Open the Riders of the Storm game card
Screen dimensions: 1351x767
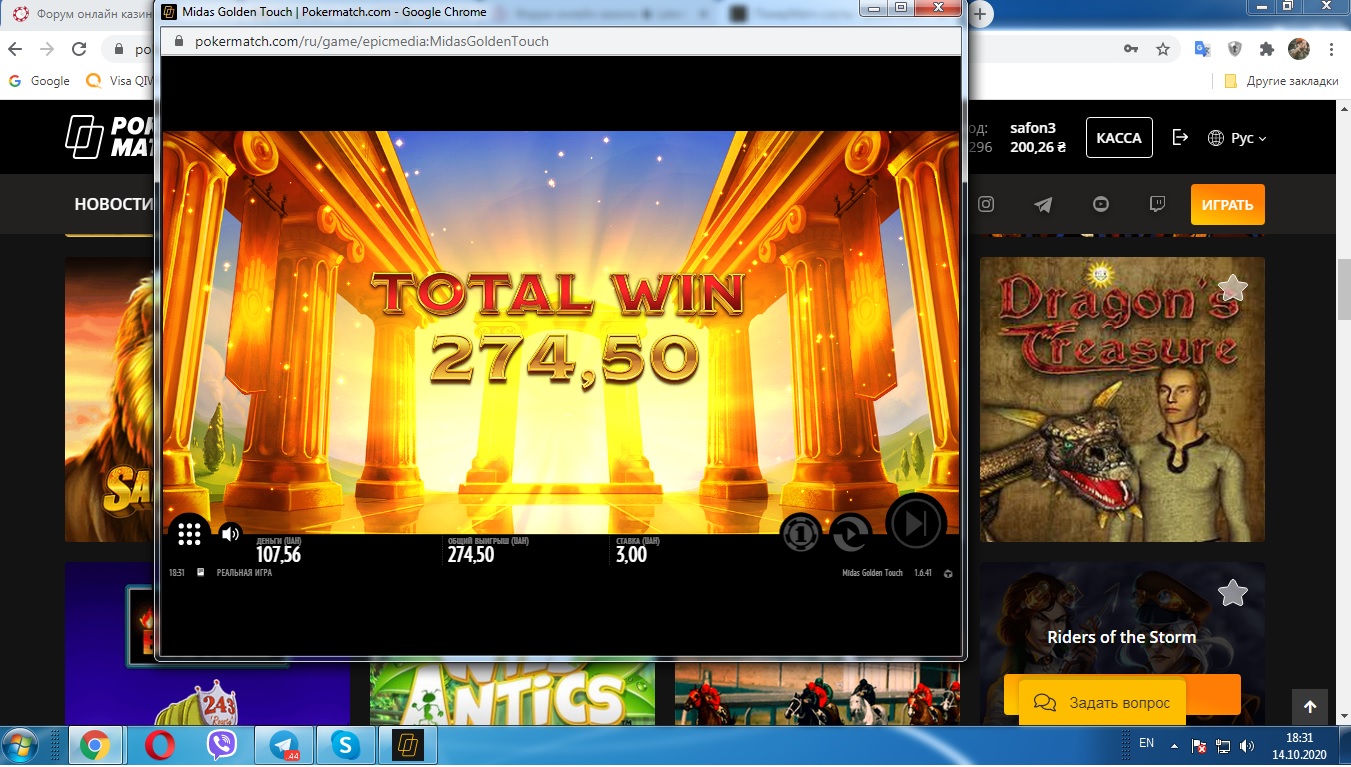click(x=1122, y=643)
